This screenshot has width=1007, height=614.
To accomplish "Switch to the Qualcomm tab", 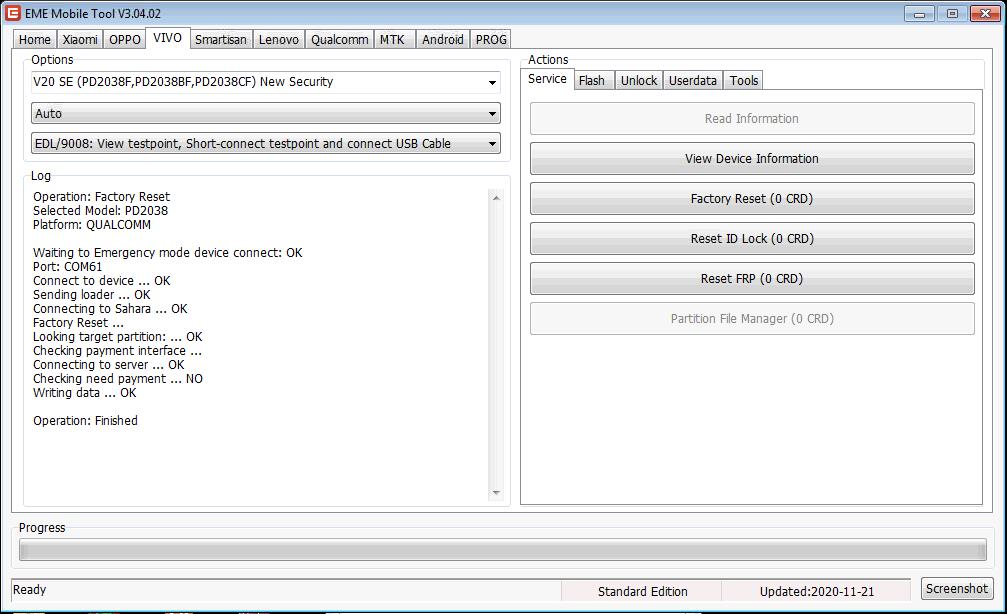I will (x=340, y=39).
